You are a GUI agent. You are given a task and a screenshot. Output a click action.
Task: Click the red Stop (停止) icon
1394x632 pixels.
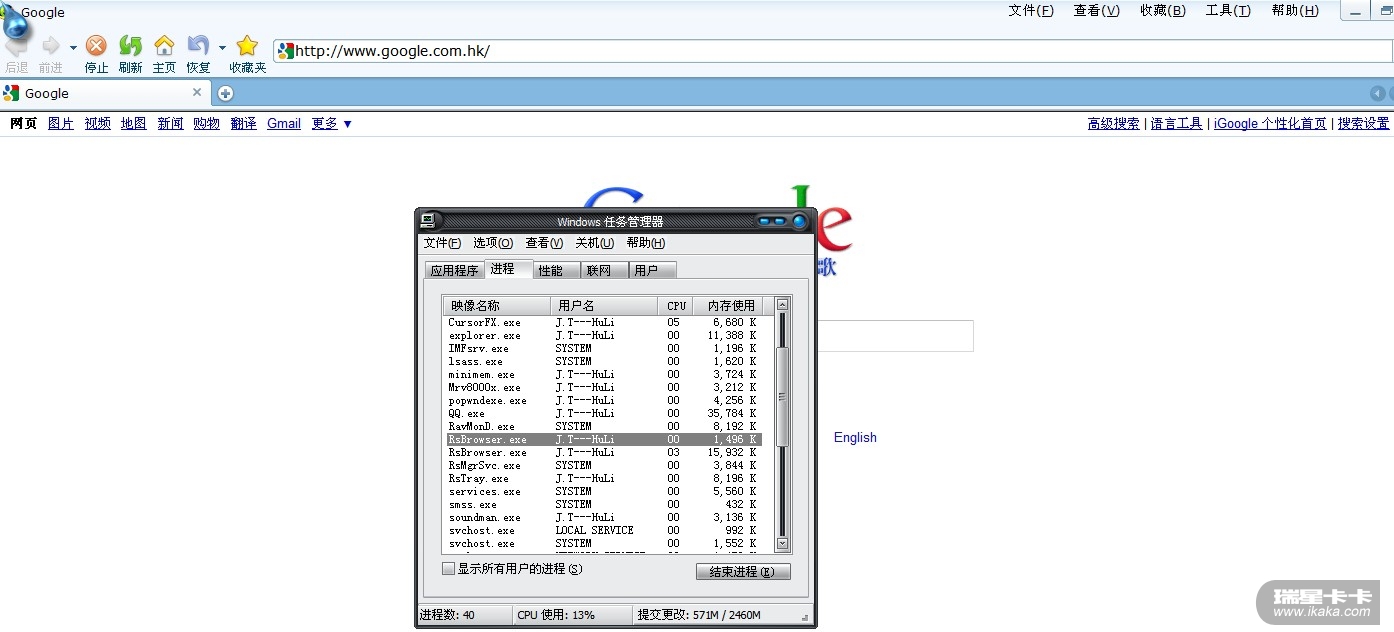coord(96,46)
